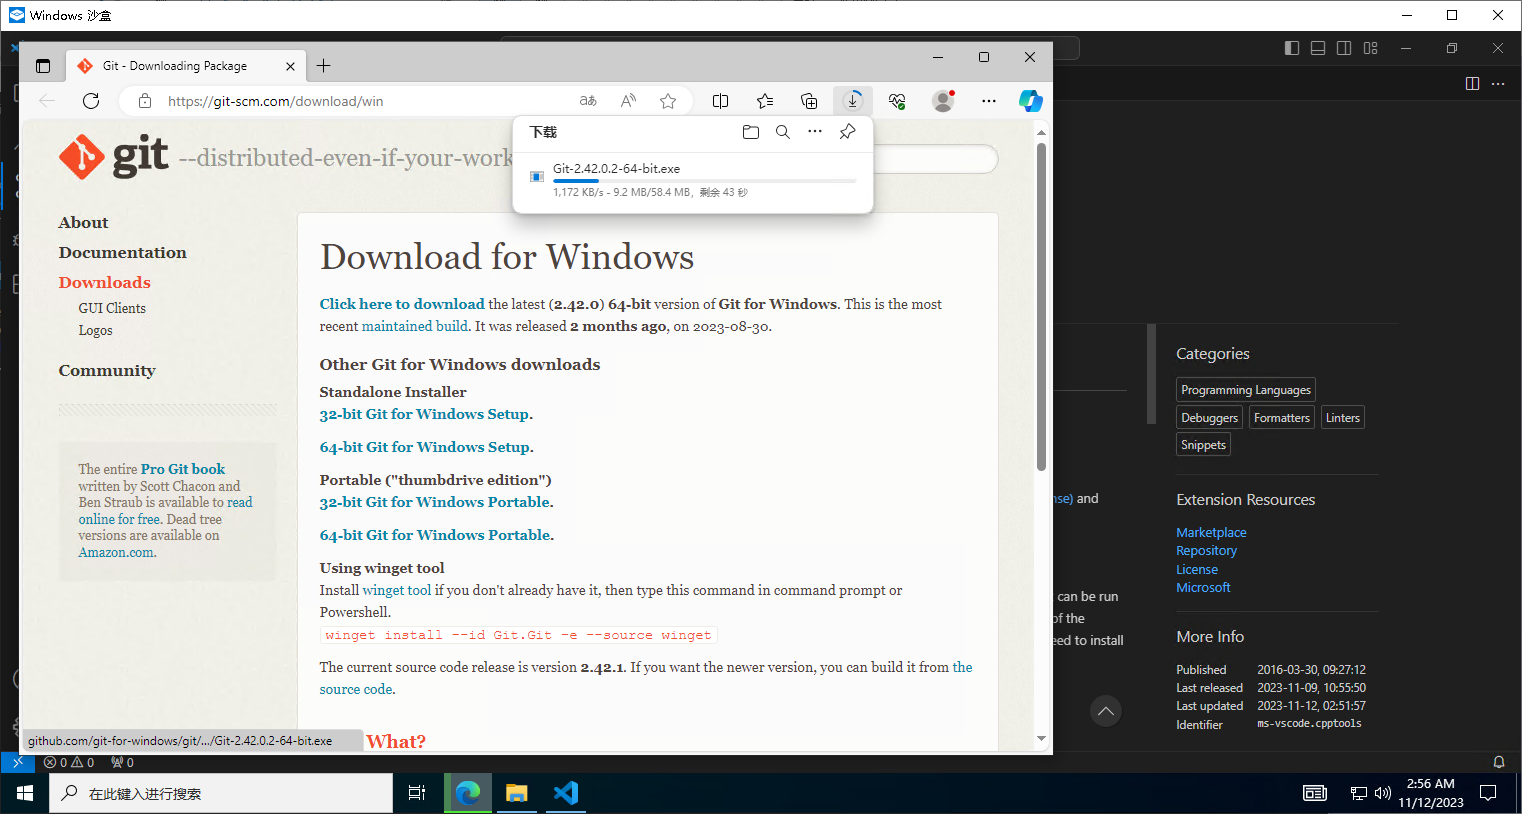The width and height of the screenshot is (1522, 814).
Task: Click the Git-2.42.0.2-64-bit.exe download item
Action: 693,180
